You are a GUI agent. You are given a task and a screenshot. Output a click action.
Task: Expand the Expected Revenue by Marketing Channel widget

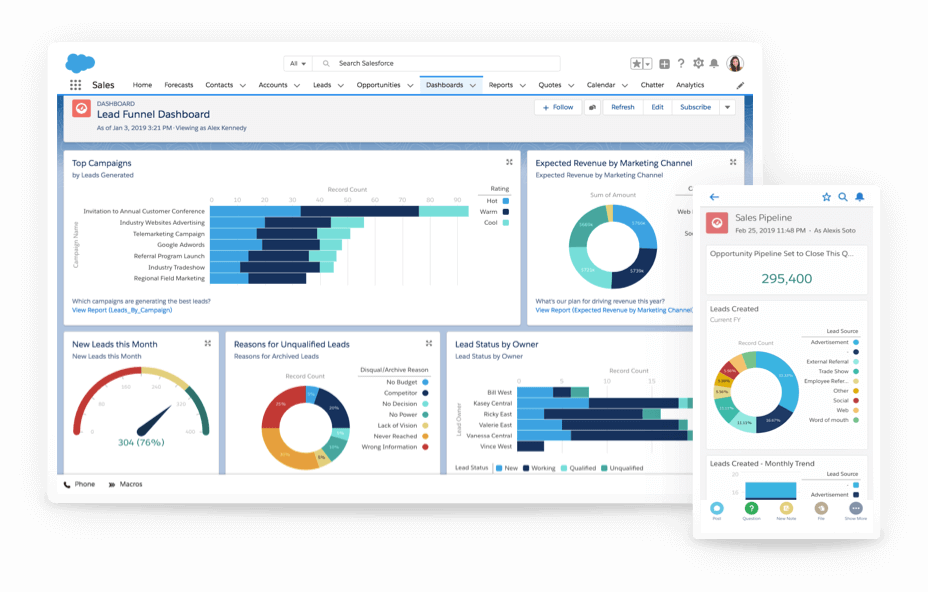tap(733, 162)
